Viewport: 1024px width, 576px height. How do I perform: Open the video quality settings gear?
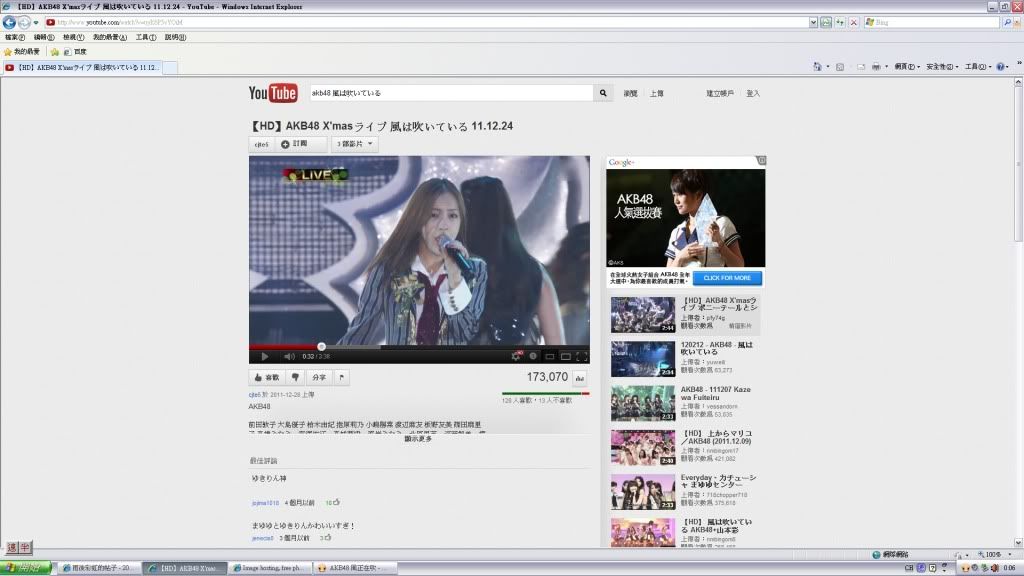coord(517,356)
